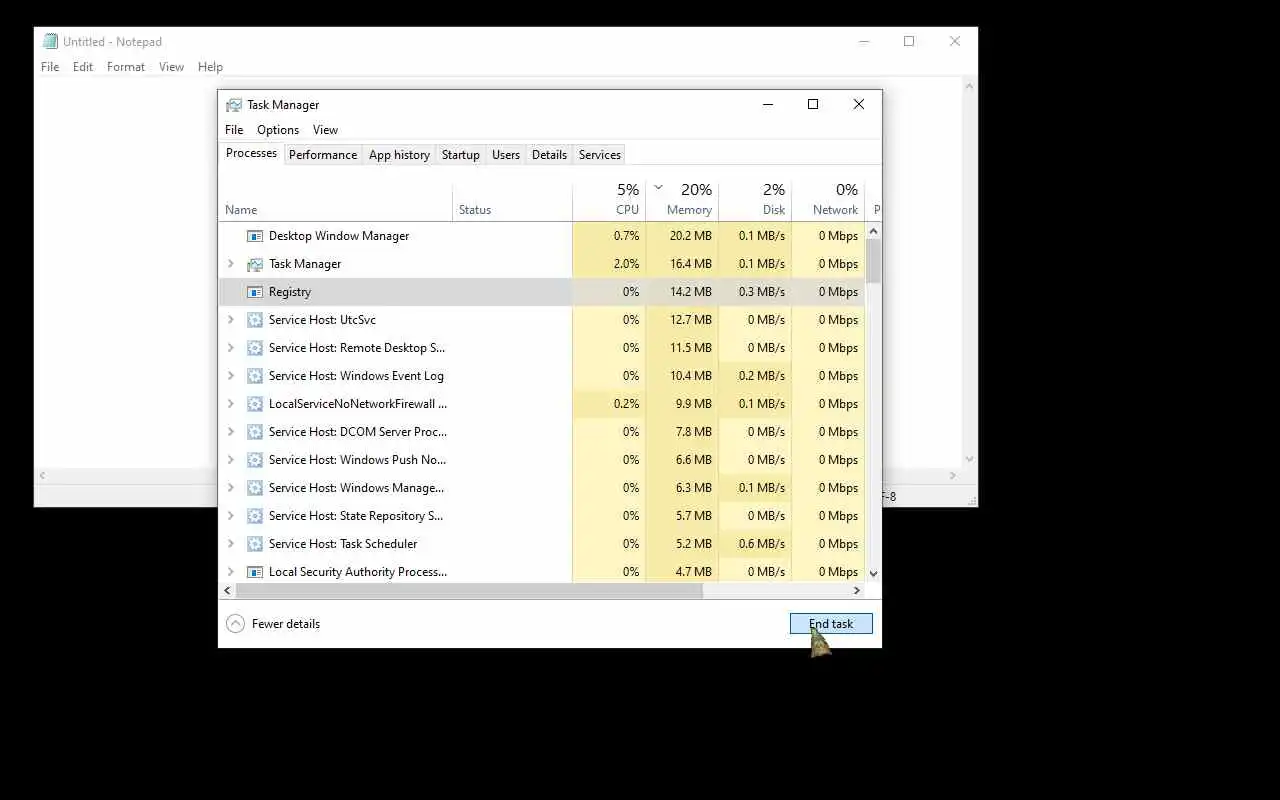This screenshot has width=1280, height=800.
Task: Click the Task Manager 2.0% CPU value
Action: [x=627, y=264]
